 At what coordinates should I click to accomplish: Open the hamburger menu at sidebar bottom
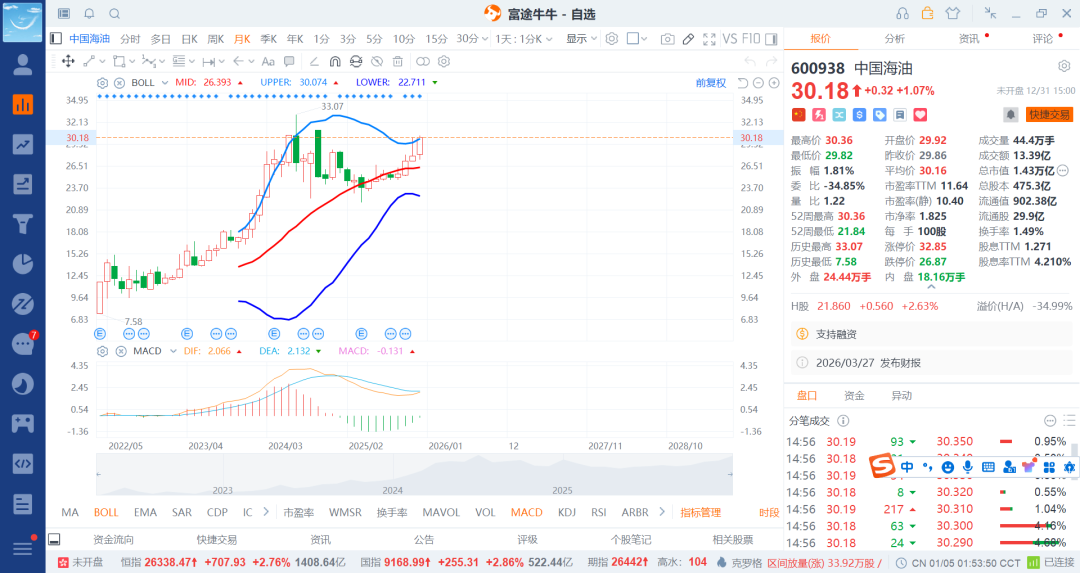23,548
